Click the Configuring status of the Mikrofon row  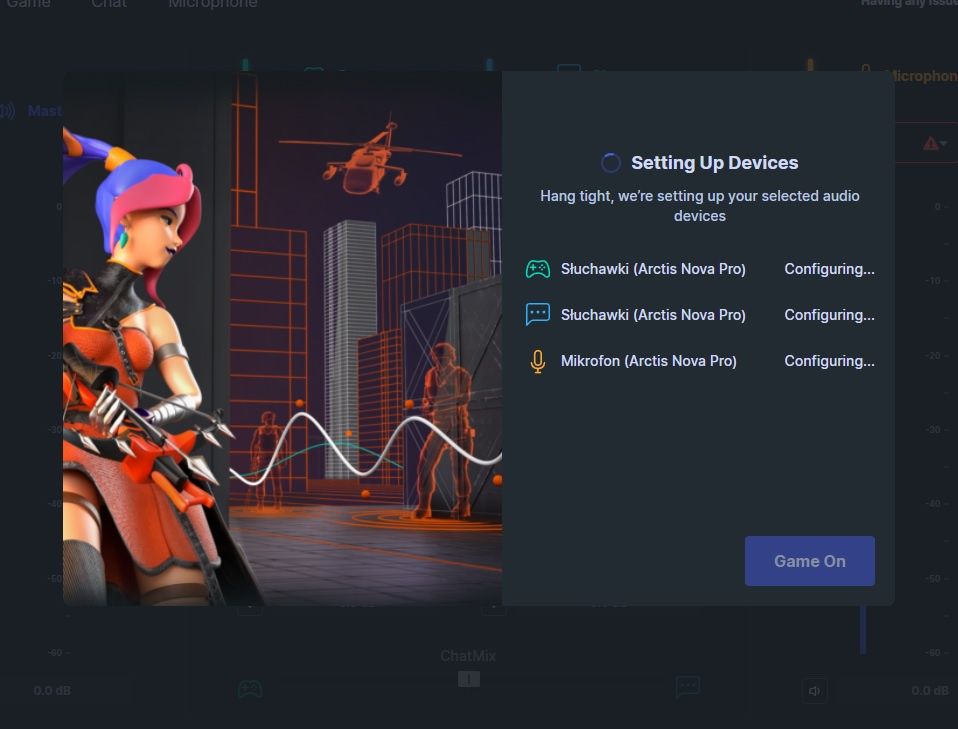829,361
